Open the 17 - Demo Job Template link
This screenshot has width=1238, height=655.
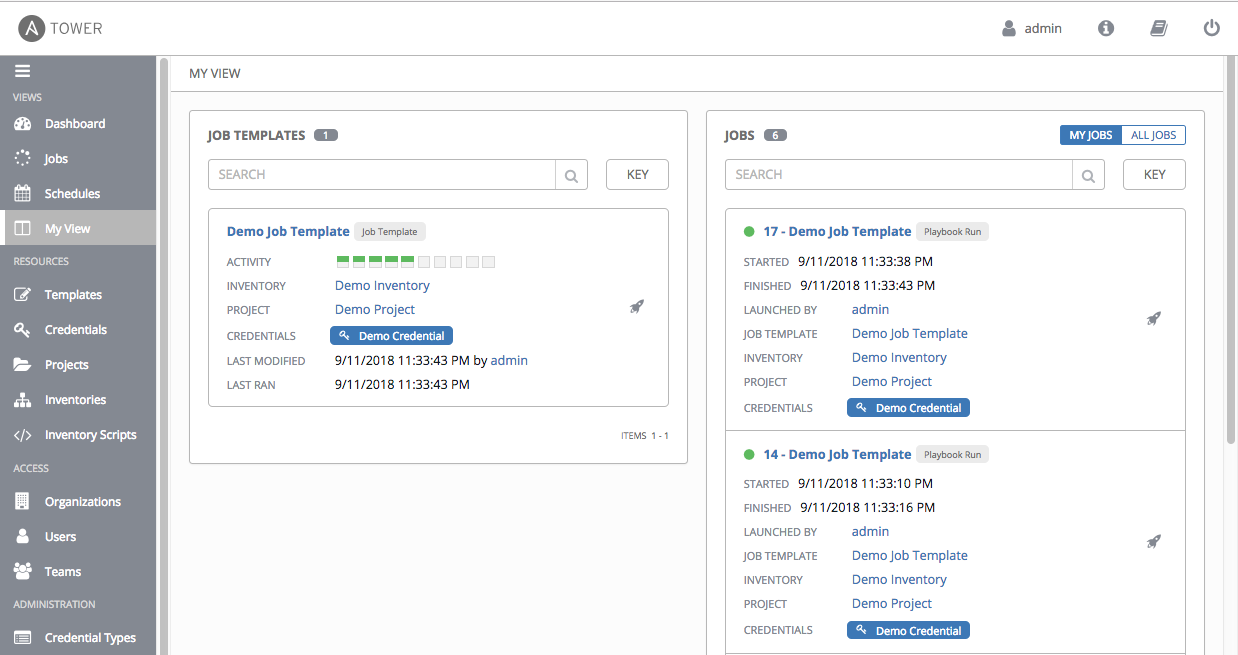point(837,231)
